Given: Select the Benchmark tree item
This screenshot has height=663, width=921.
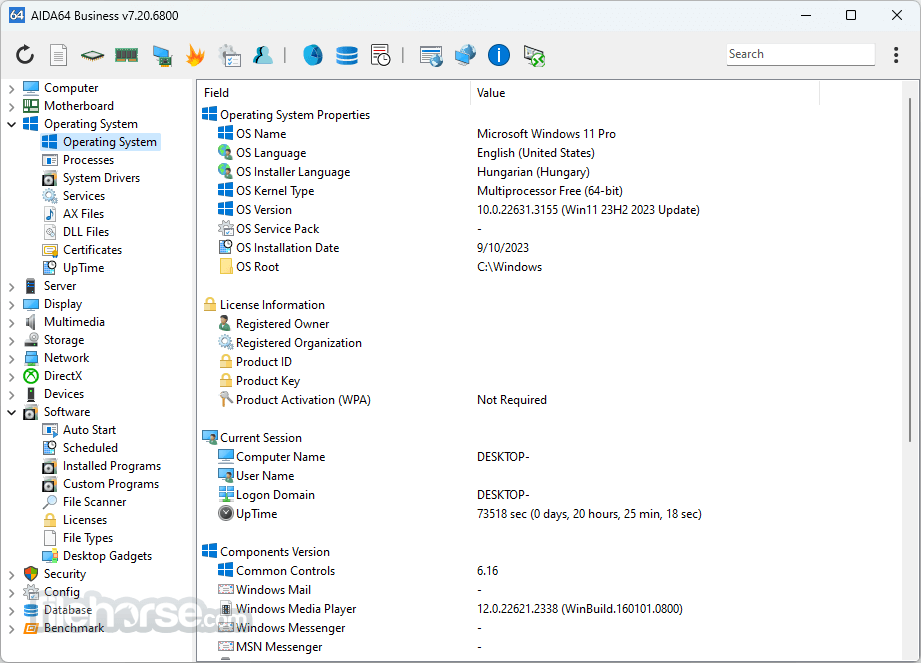Looking at the screenshot, I should tap(73, 628).
